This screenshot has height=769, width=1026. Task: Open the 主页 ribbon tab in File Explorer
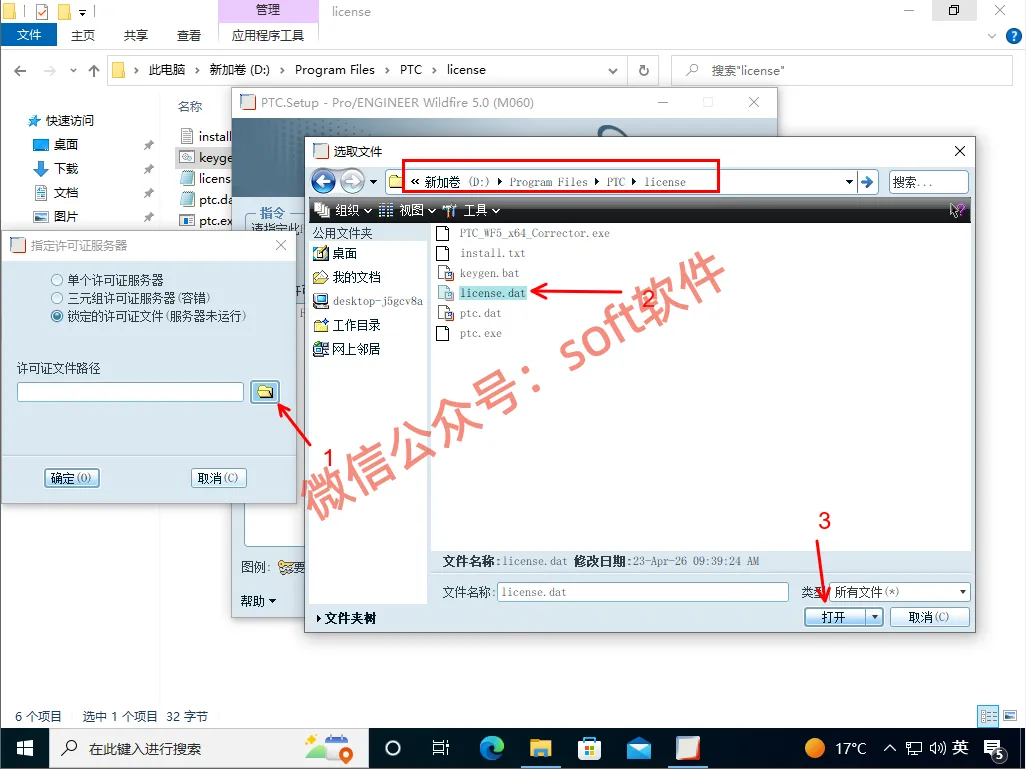click(x=82, y=35)
